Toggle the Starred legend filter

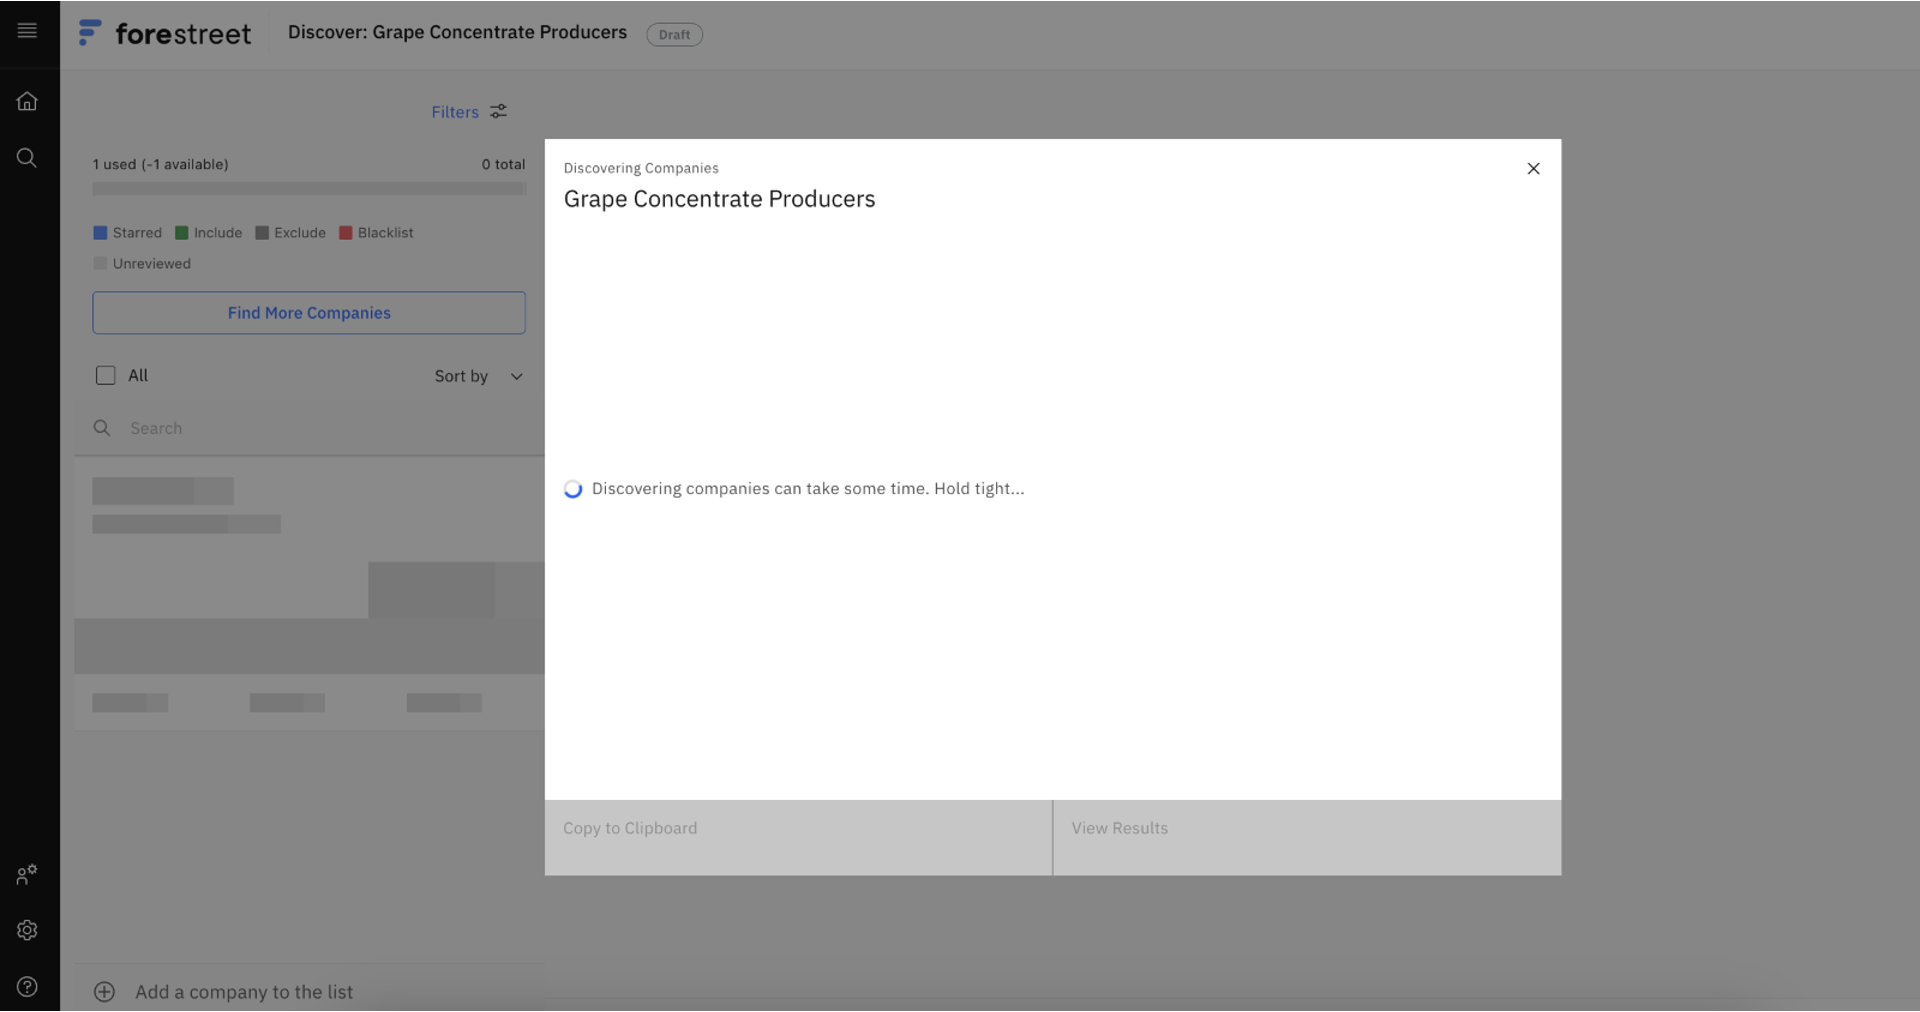[127, 233]
